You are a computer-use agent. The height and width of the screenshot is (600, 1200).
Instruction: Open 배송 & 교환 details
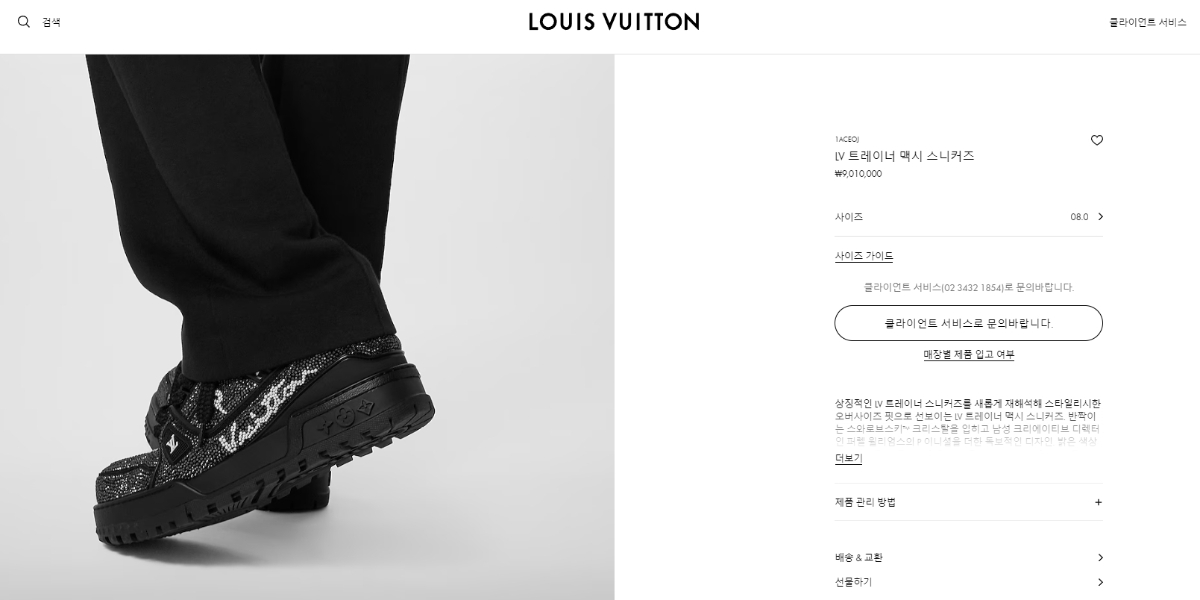point(969,558)
